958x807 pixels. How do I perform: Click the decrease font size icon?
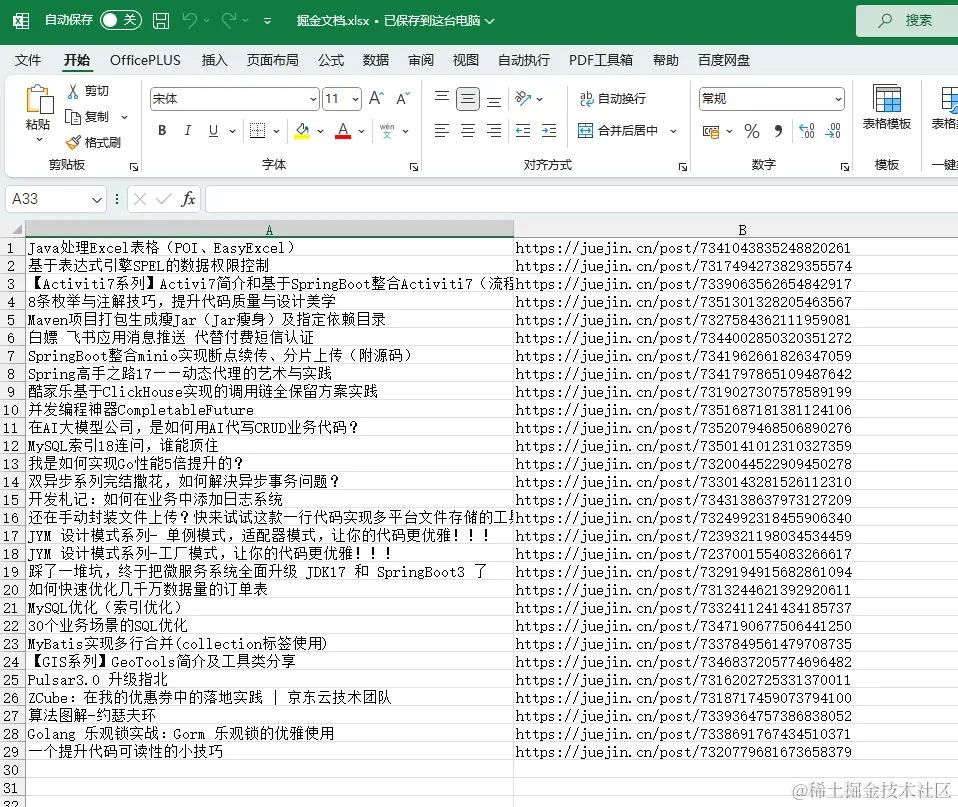point(403,98)
